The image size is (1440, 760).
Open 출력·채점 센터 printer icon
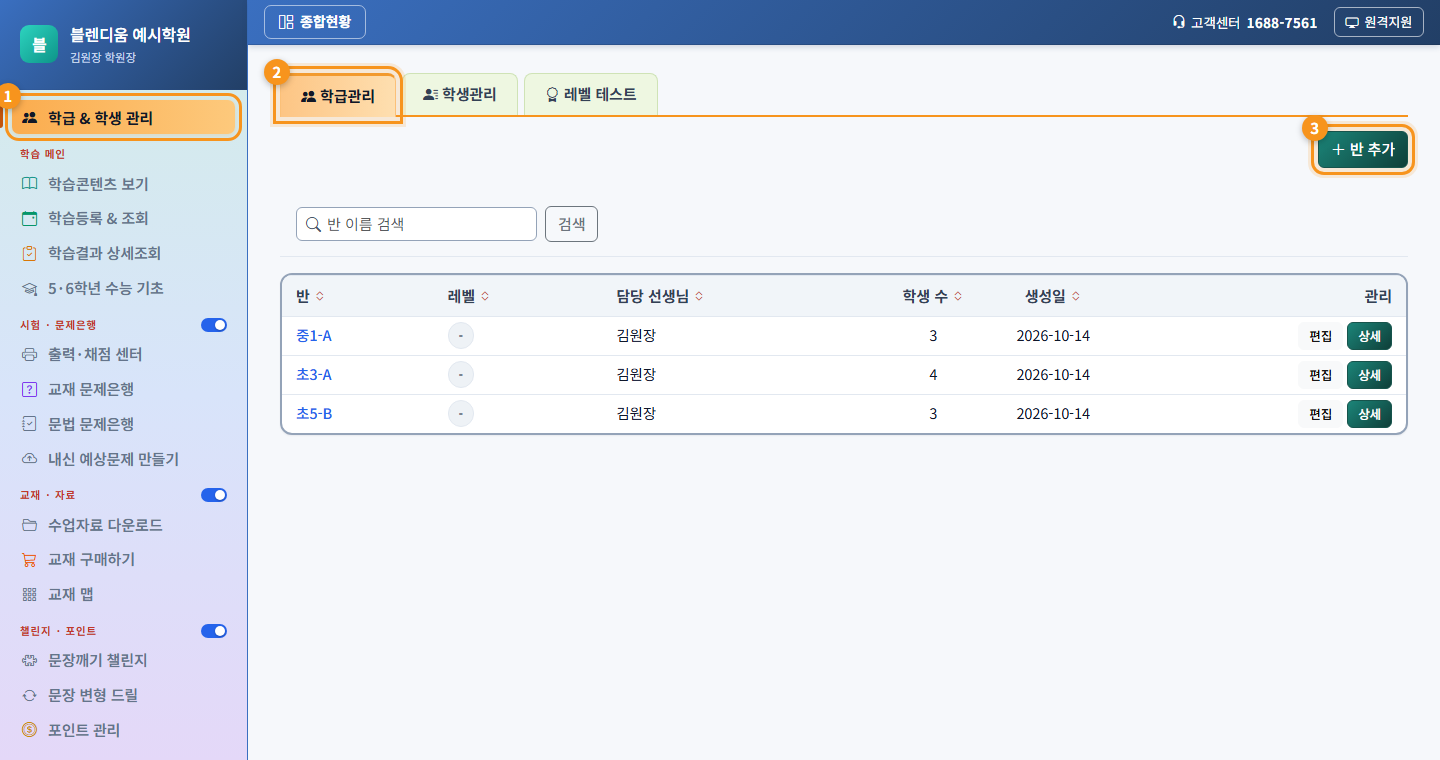coord(29,354)
